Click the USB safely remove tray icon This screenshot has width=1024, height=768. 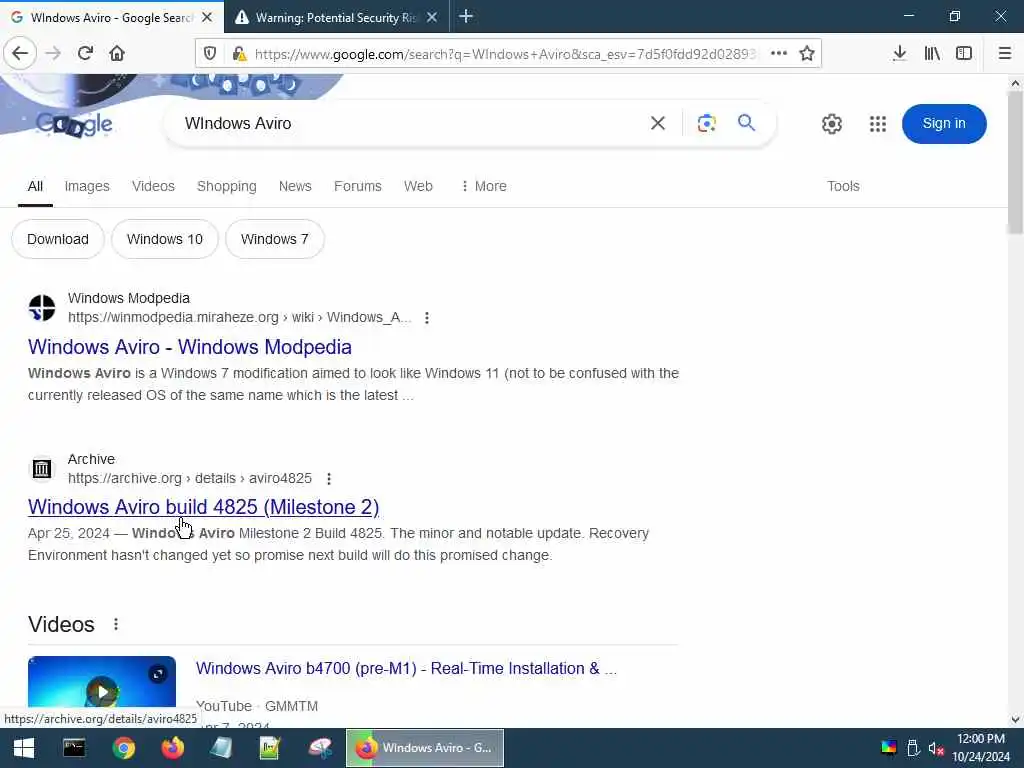913,748
